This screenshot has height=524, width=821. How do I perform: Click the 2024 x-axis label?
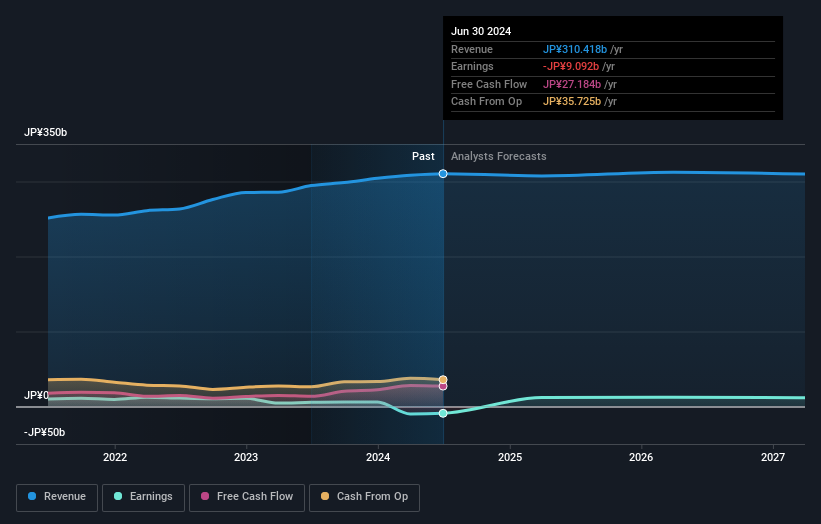(378, 457)
